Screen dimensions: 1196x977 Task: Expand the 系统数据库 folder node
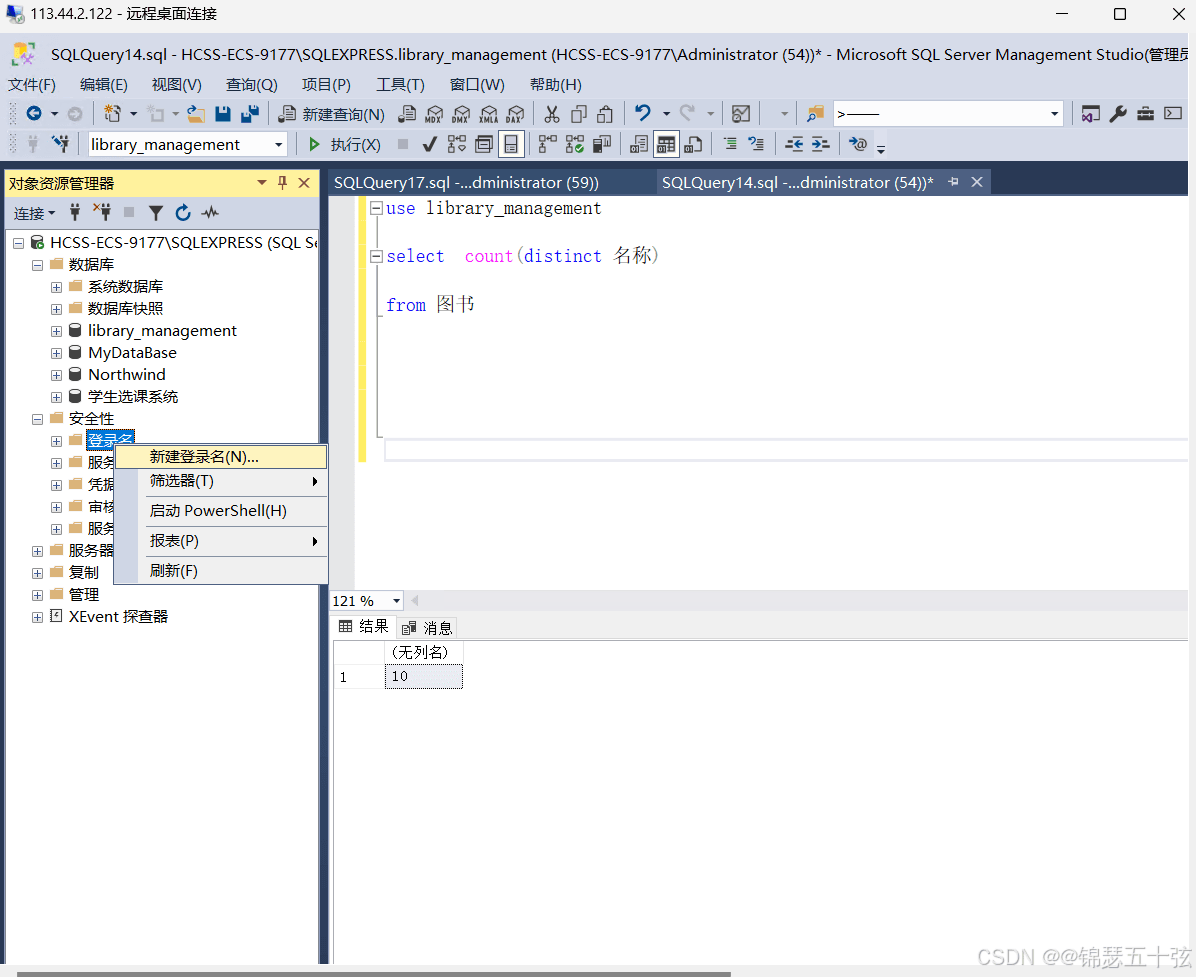[x=56, y=288]
